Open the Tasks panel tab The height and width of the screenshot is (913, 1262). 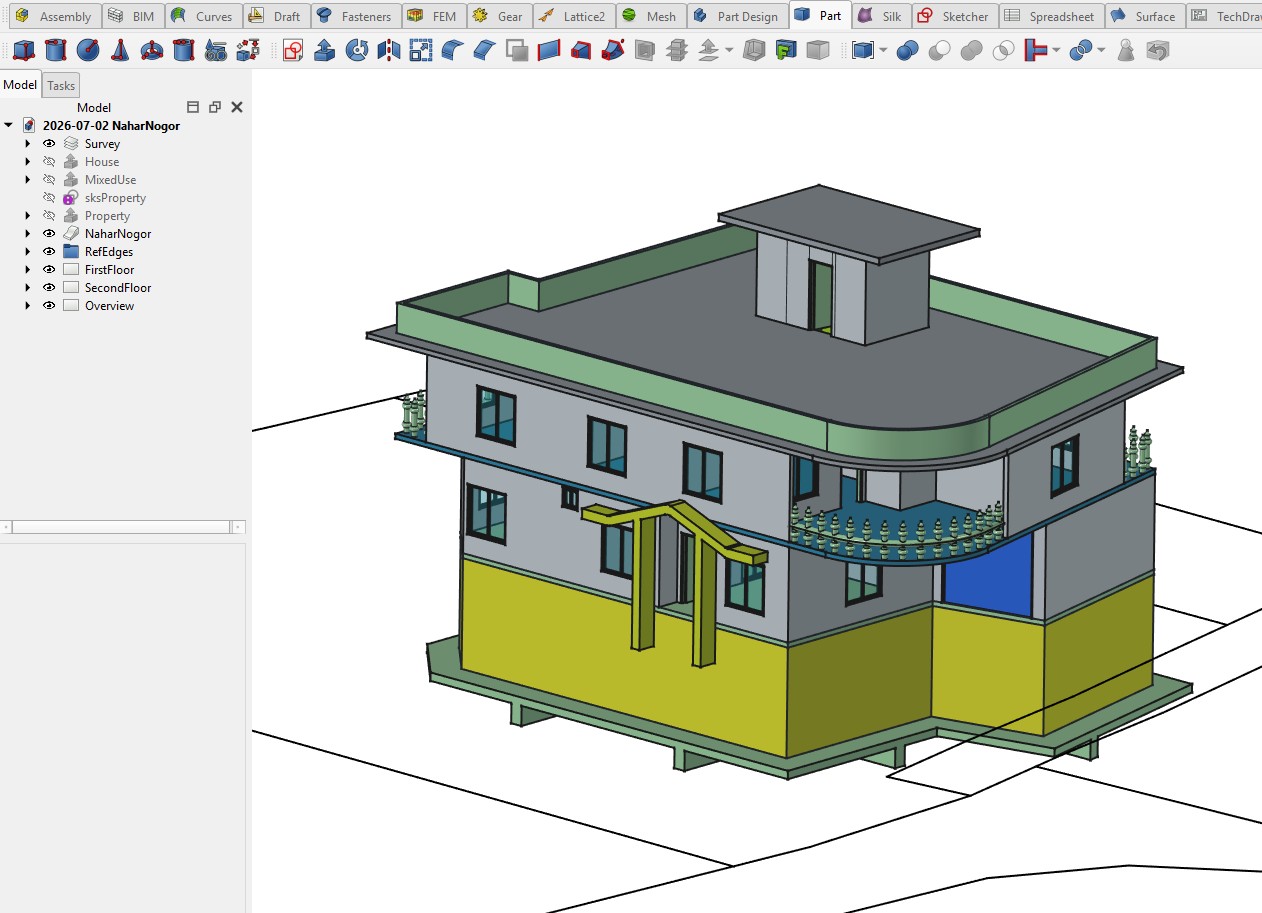(61, 86)
